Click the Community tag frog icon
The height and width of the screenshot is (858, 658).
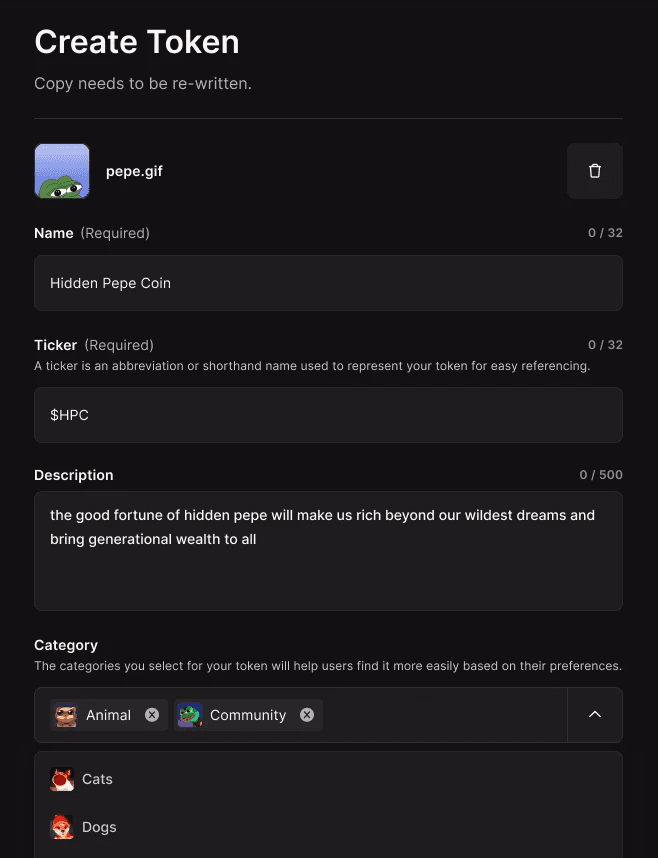[190, 715]
